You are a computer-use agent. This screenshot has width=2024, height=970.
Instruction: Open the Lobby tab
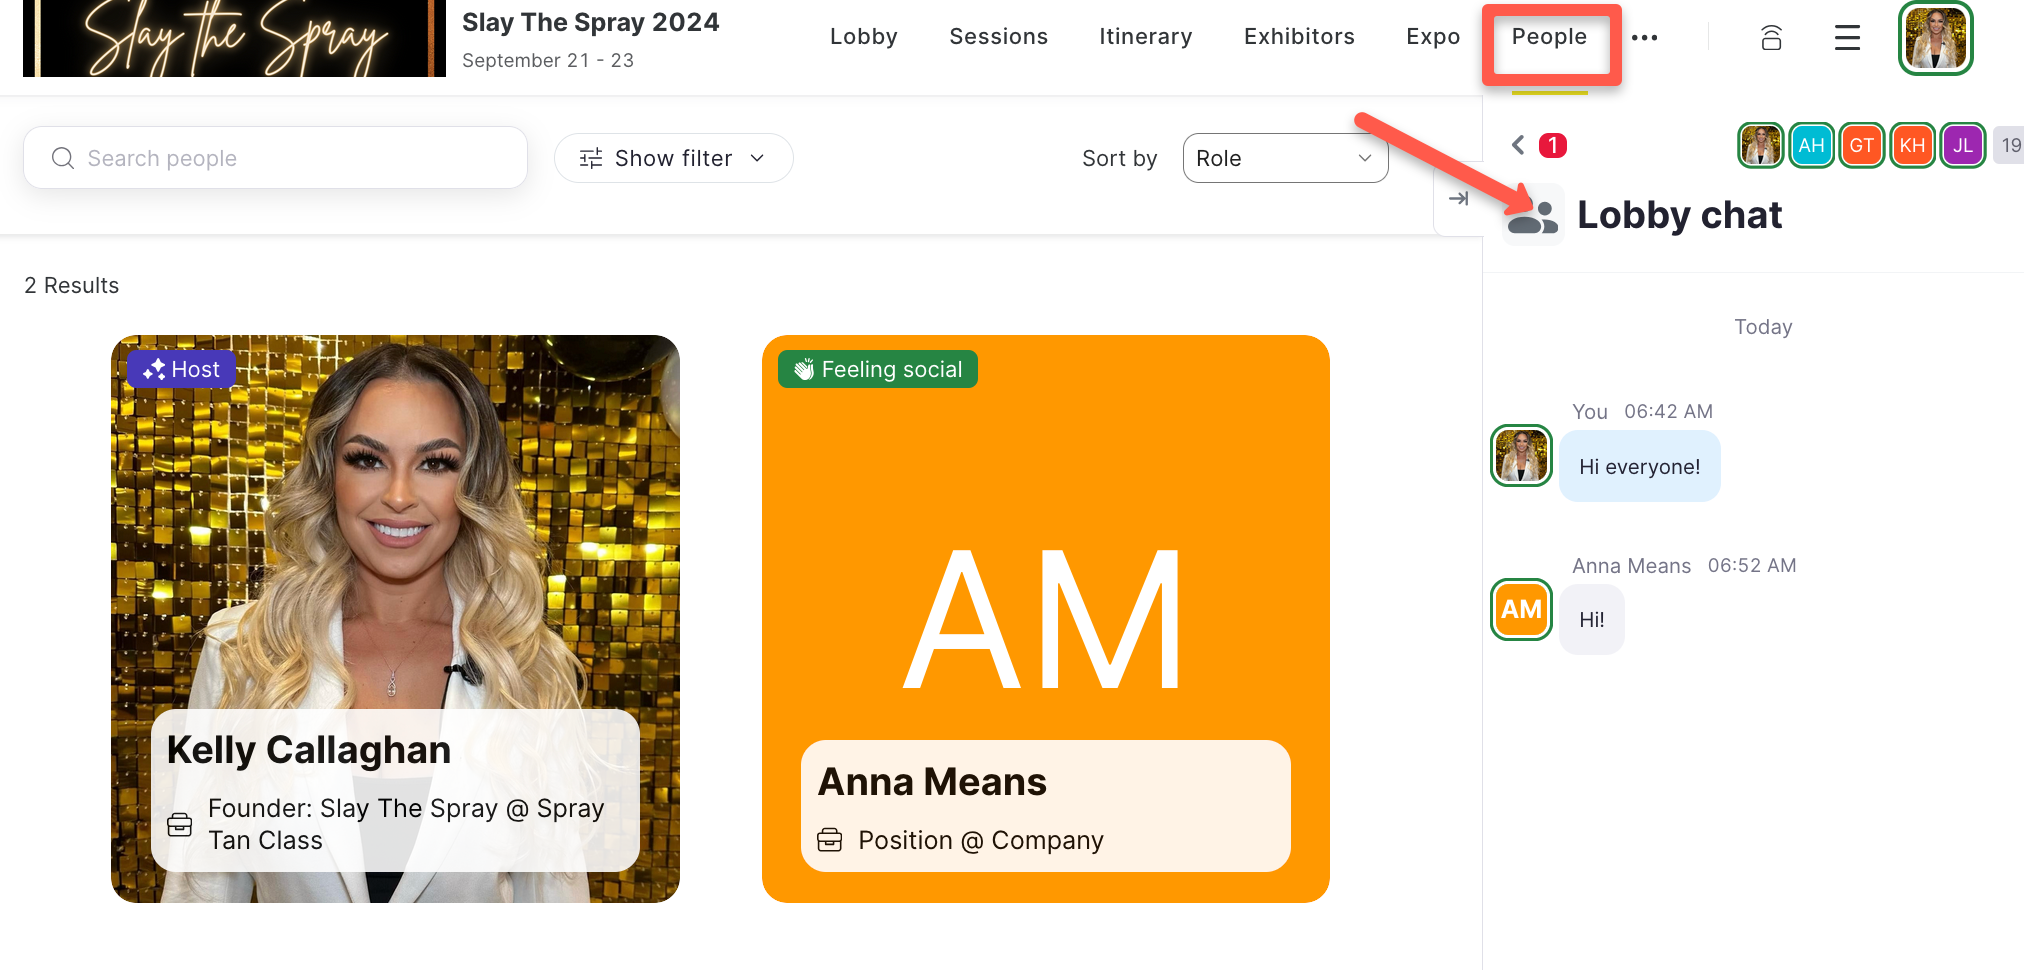[863, 37]
